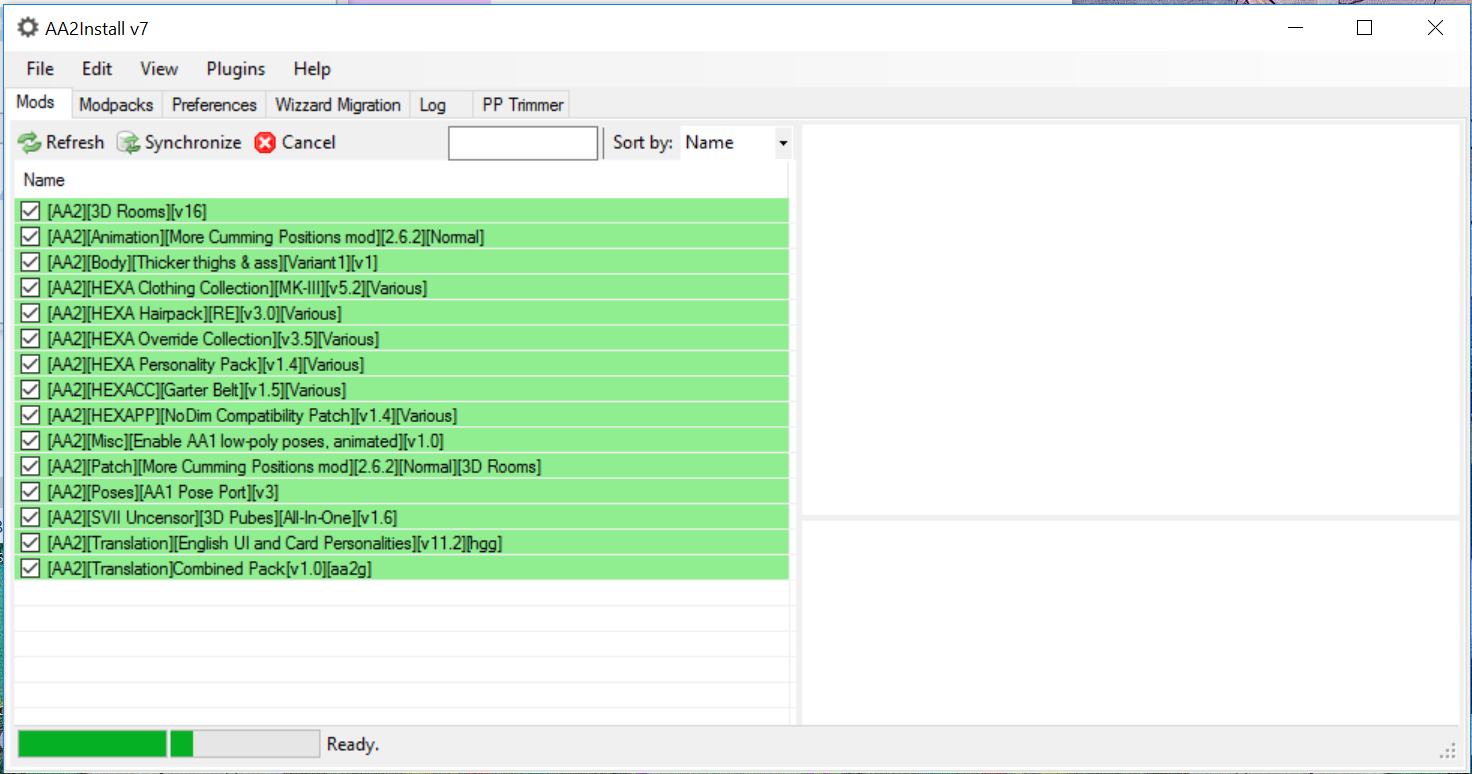Click the green progress bar
Image resolution: width=1472 pixels, height=774 pixels.
pos(168,744)
